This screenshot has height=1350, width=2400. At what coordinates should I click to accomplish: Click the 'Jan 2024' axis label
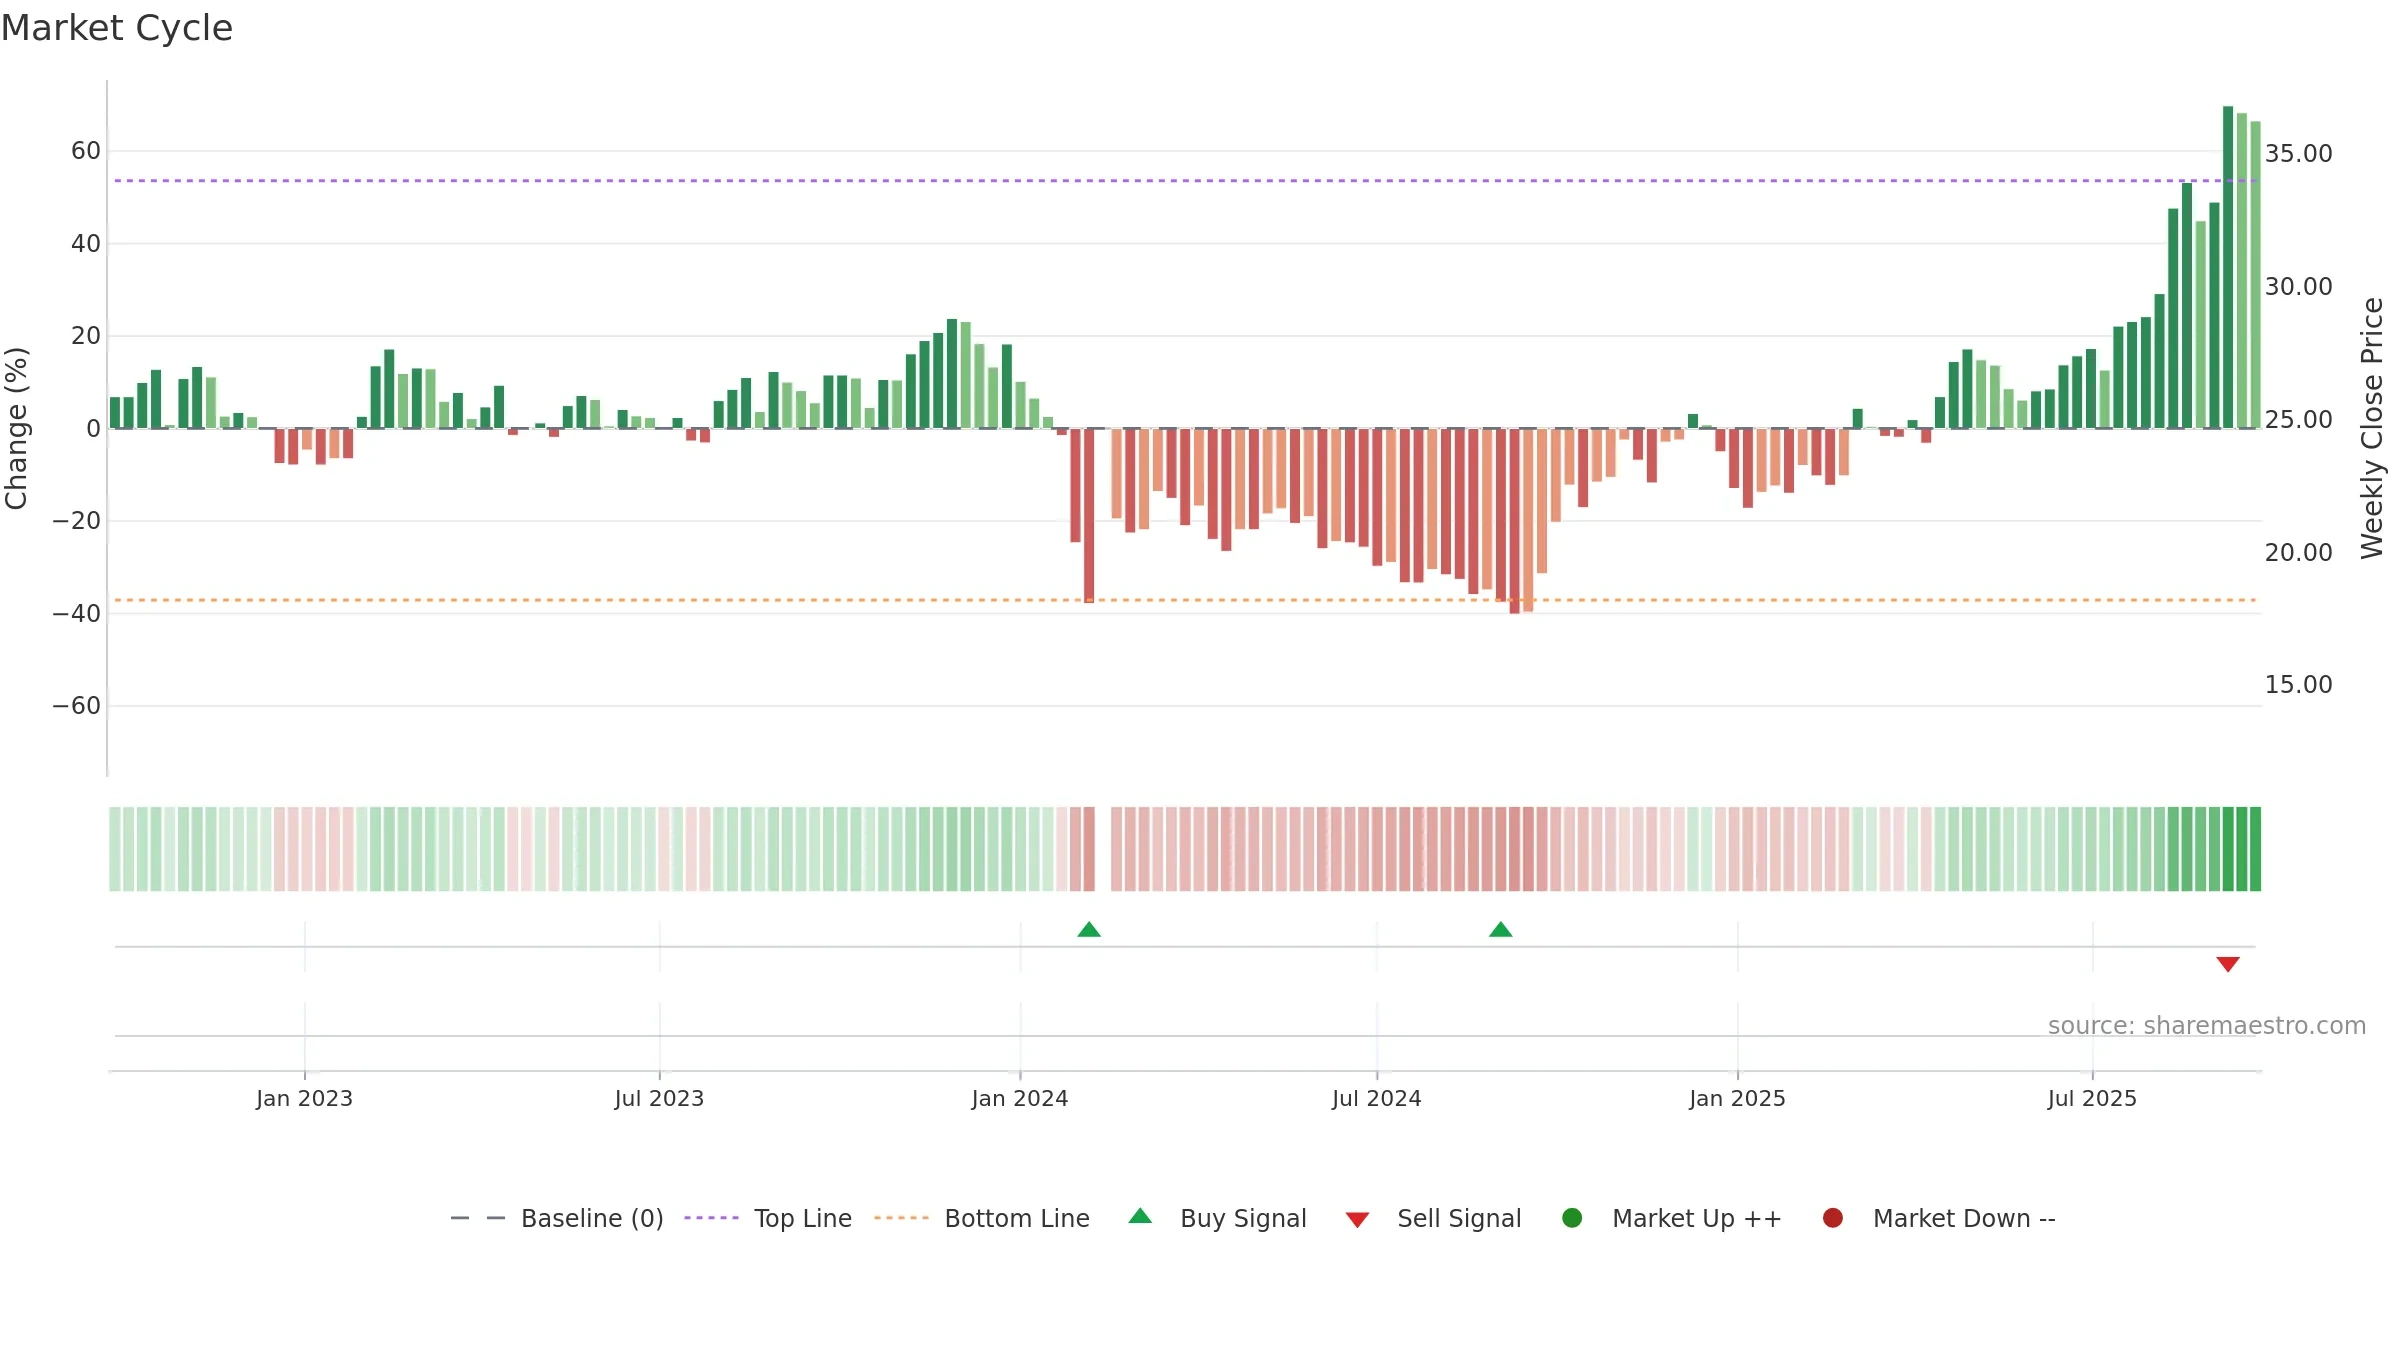pyautogui.click(x=1020, y=1099)
